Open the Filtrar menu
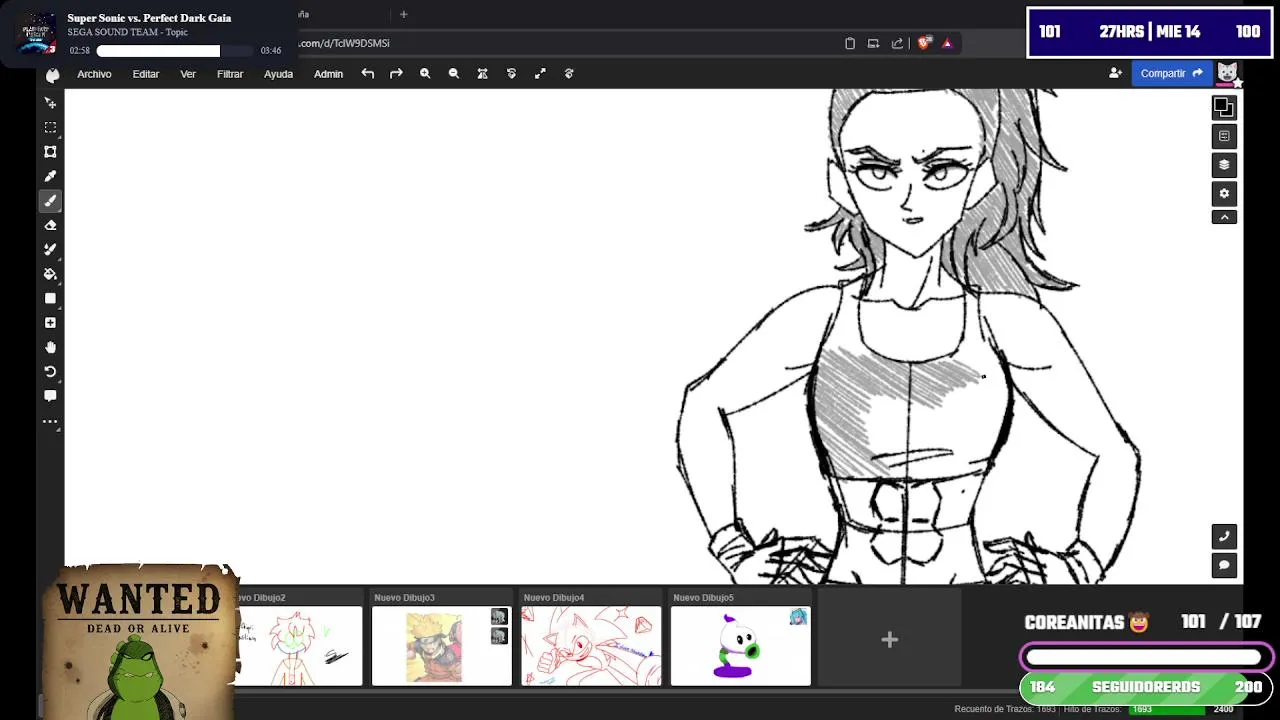The width and height of the screenshot is (1280, 720). pyautogui.click(x=230, y=74)
